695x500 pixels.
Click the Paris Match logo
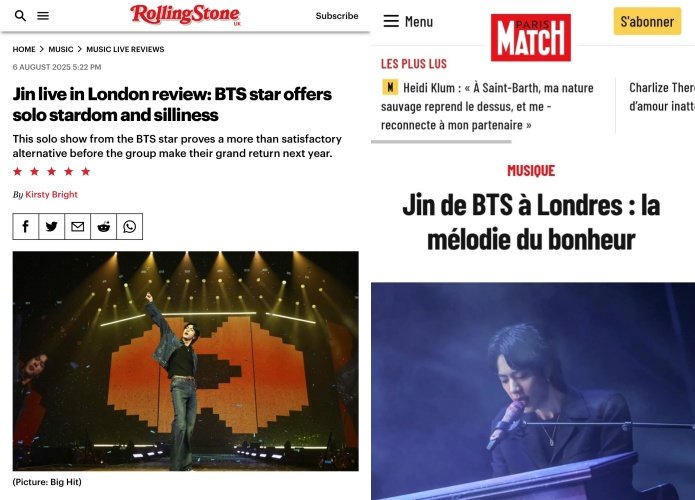pos(531,37)
